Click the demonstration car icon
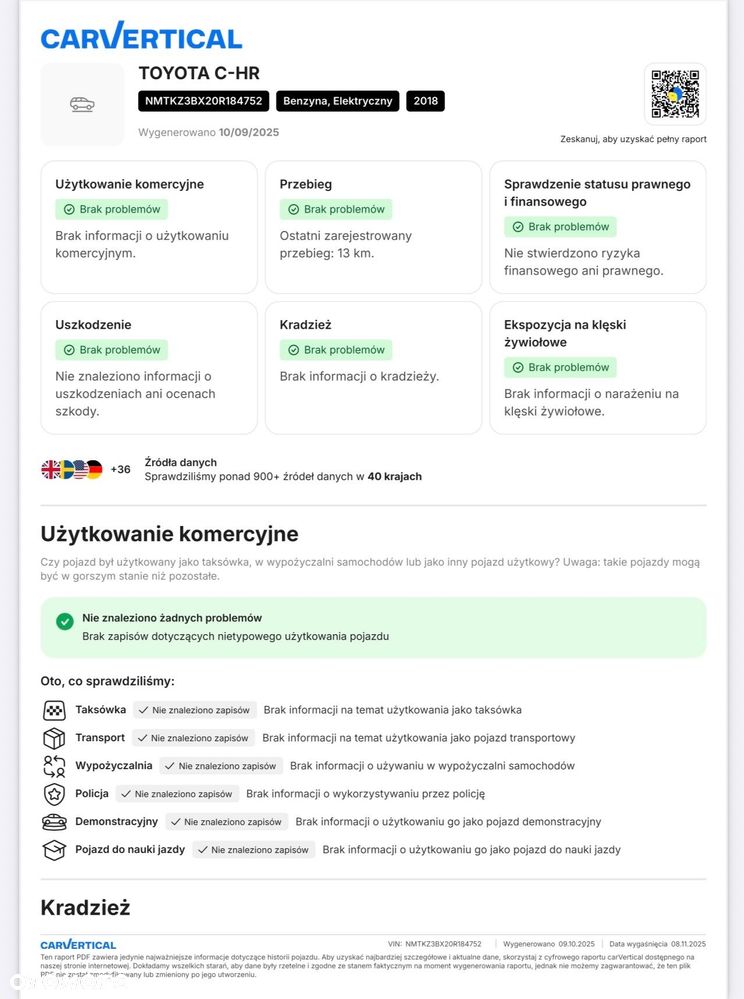 point(54,822)
